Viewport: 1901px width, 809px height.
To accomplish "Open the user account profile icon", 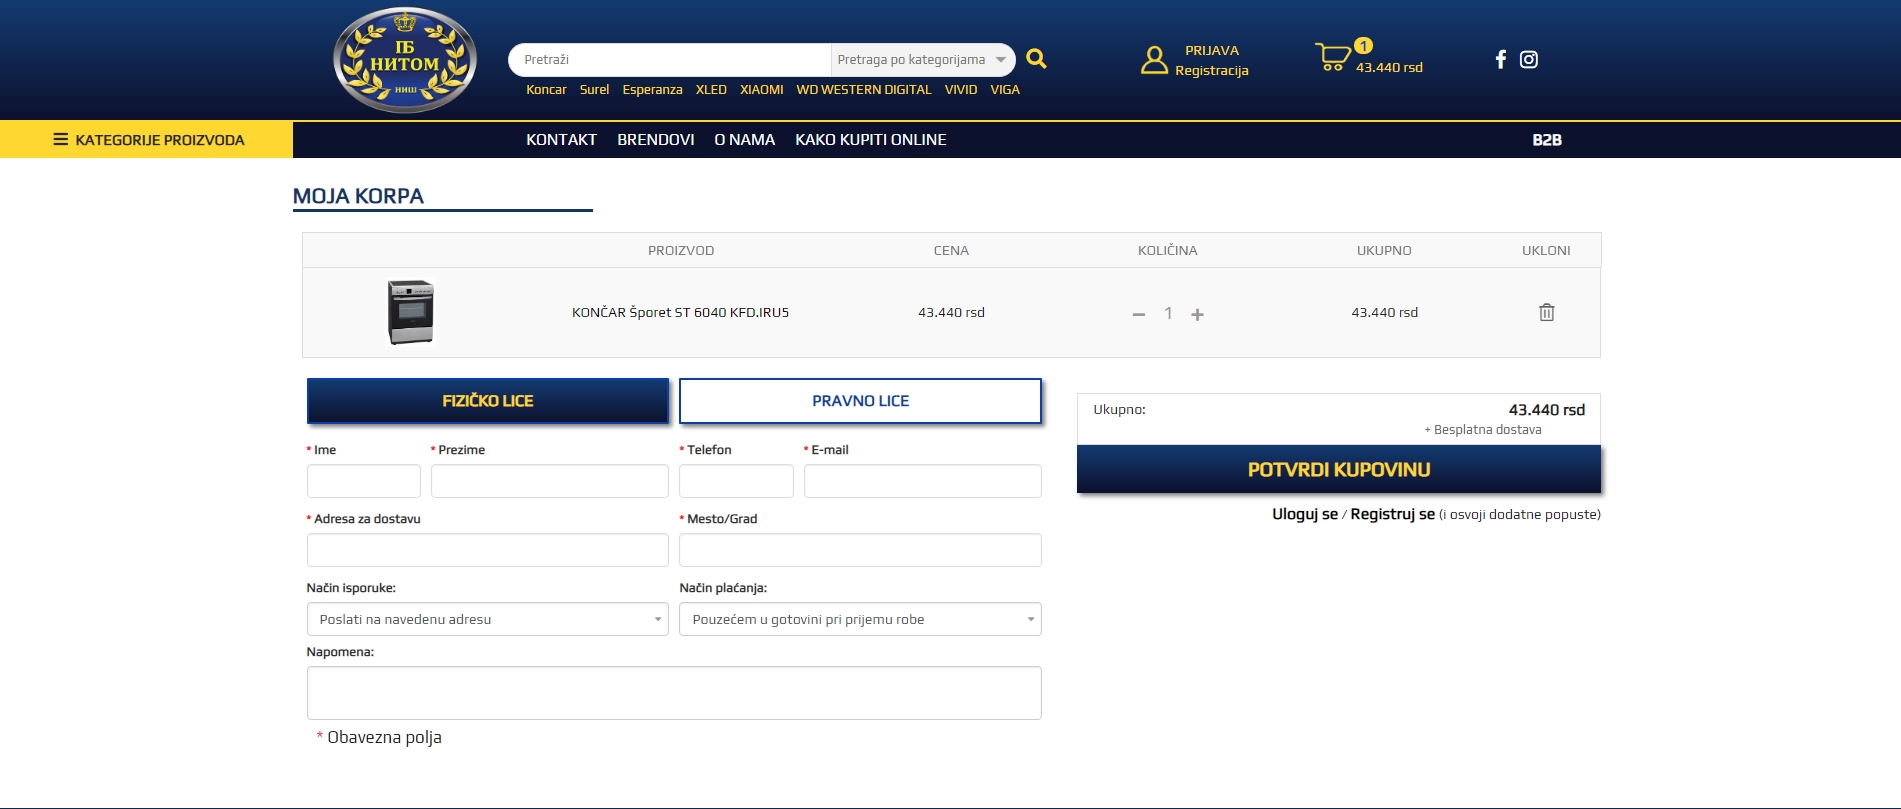I will [1154, 60].
